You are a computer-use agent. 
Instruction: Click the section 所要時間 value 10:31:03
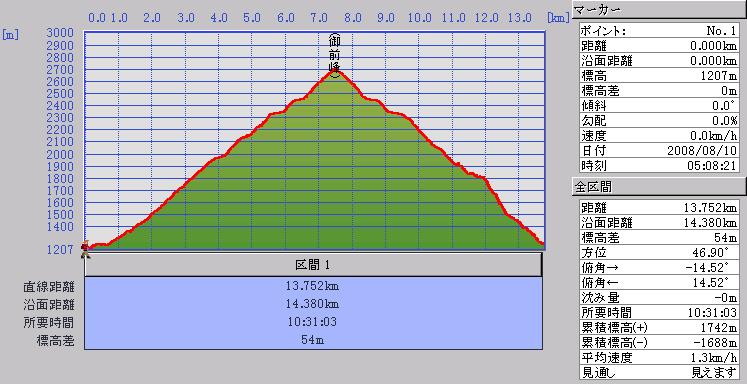pos(312,322)
